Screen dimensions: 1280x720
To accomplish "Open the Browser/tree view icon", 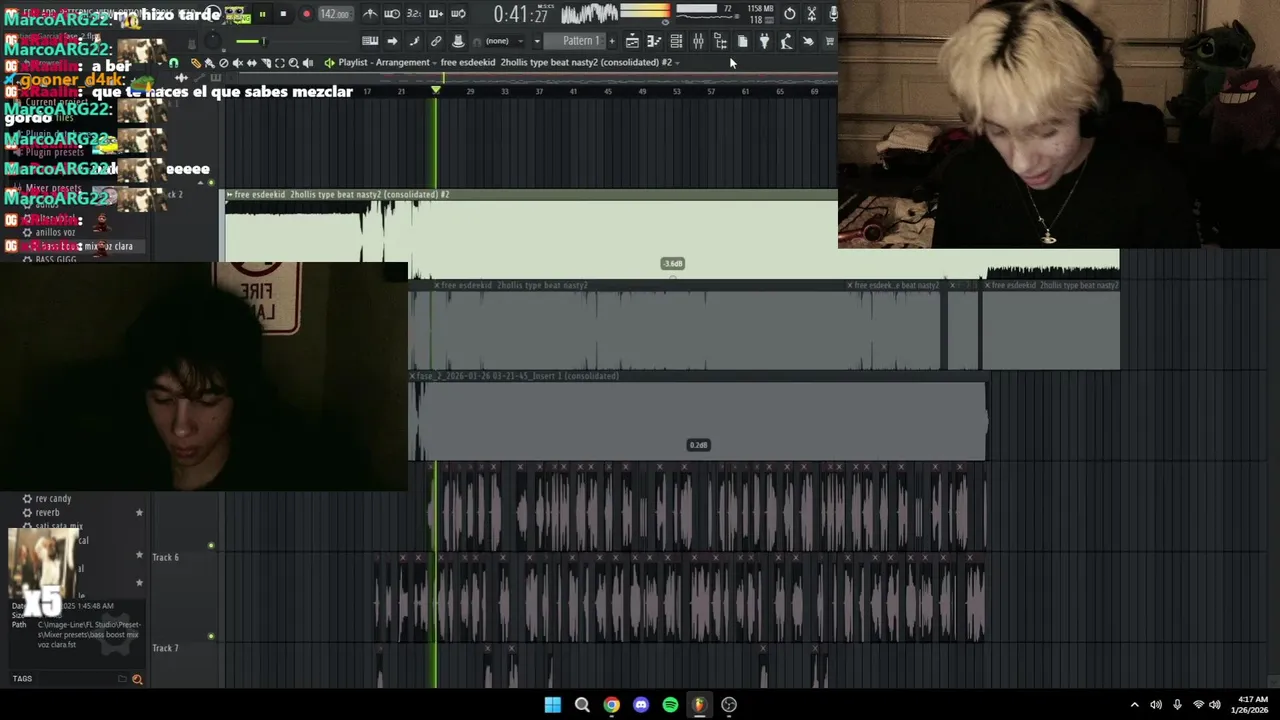I will pos(720,41).
